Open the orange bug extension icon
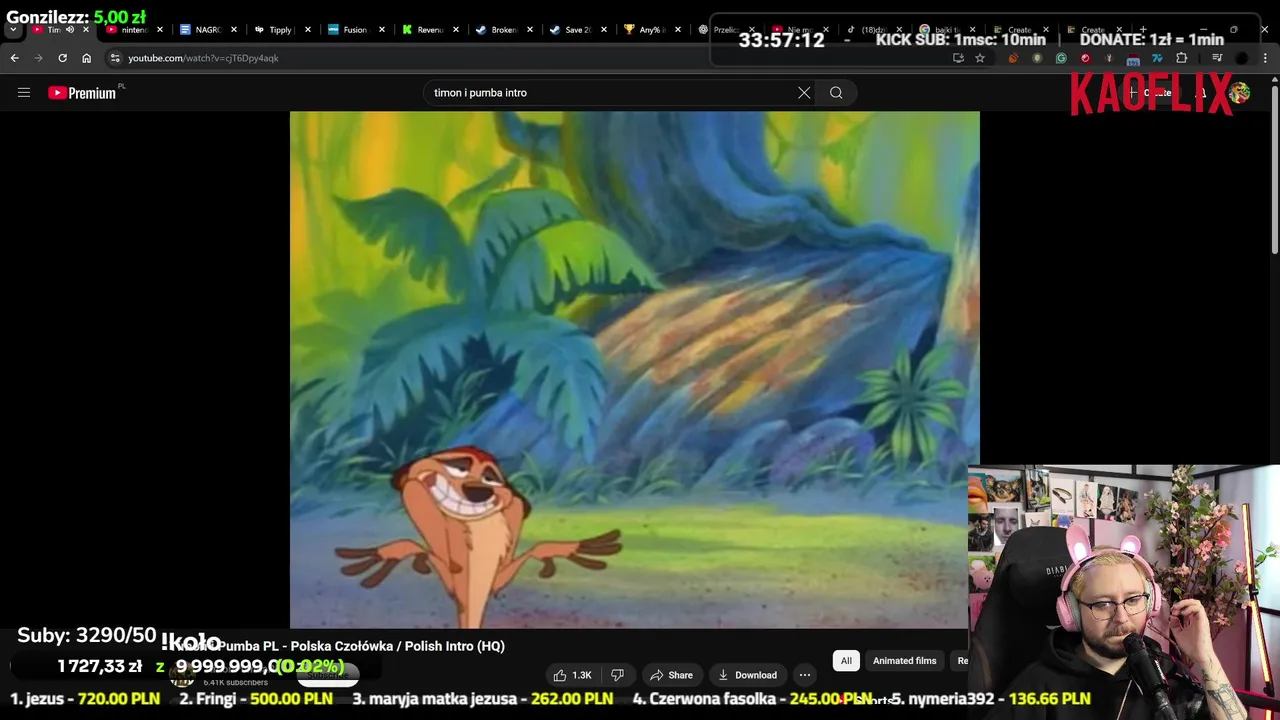Screen dimensions: 1280x720 1013,58
